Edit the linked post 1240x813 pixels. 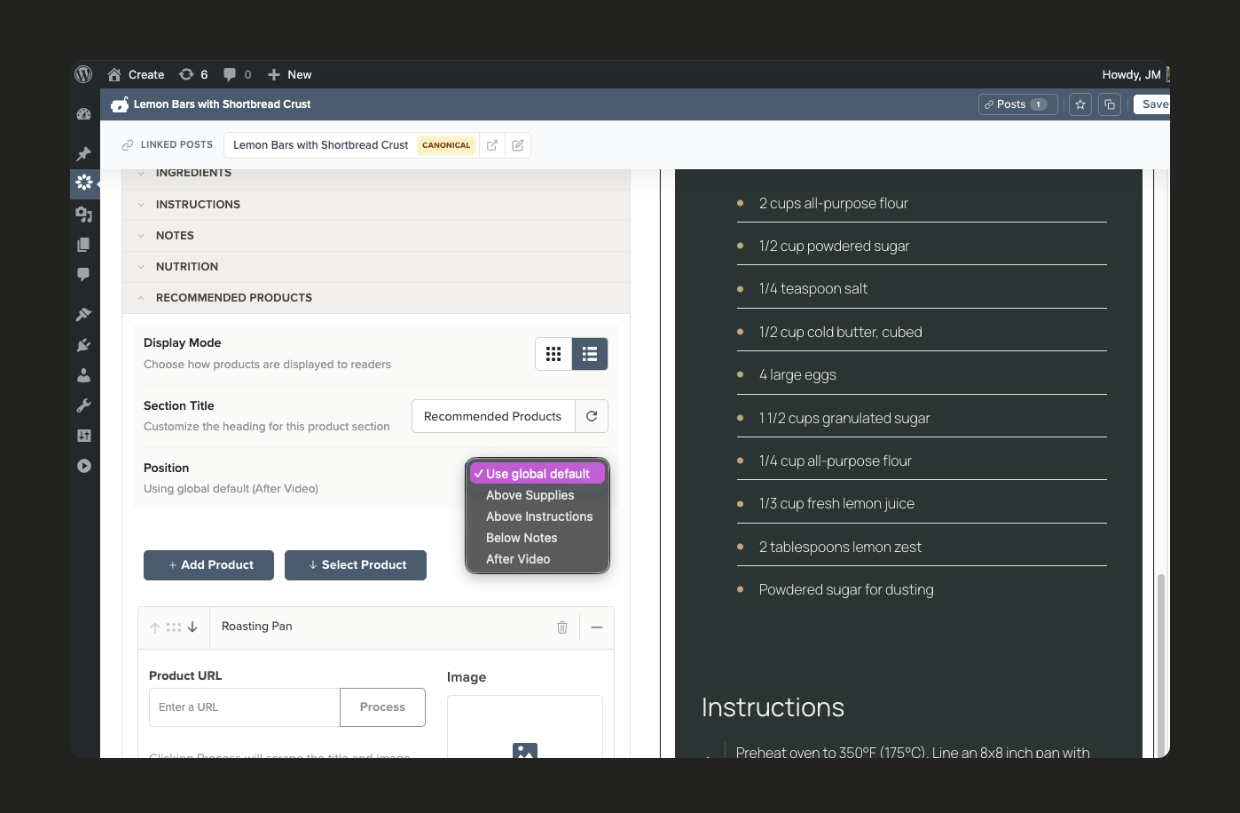point(517,145)
